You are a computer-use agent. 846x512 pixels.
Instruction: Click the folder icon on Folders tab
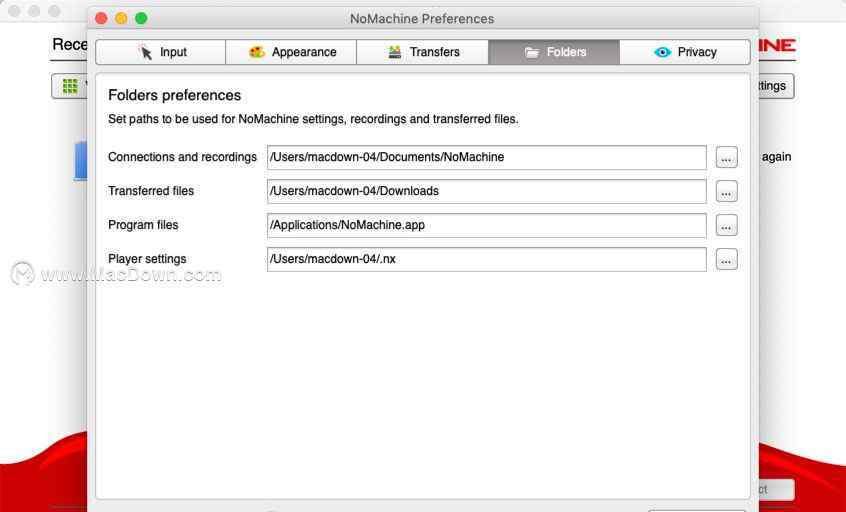click(532, 52)
